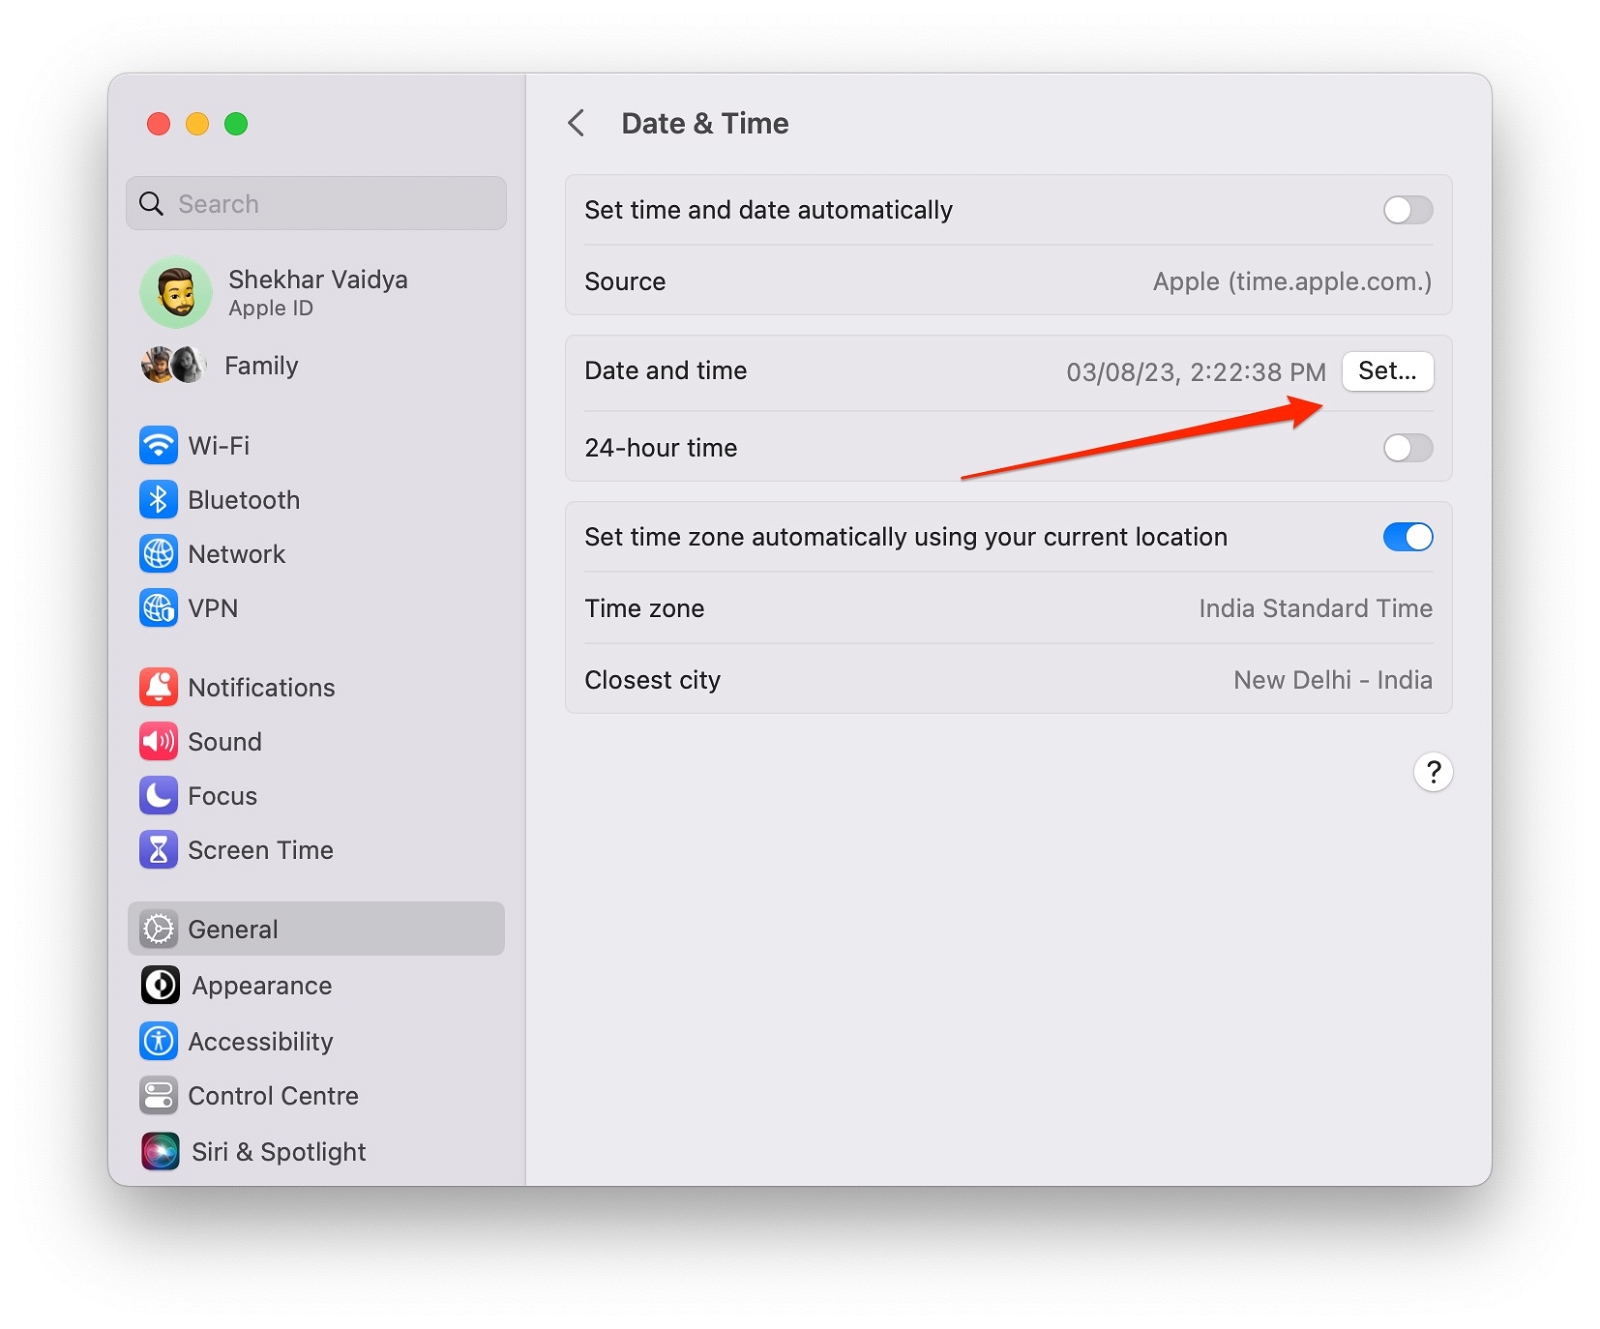Click the Control Centre icon
The width and height of the screenshot is (1600, 1329).
(x=158, y=1095)
